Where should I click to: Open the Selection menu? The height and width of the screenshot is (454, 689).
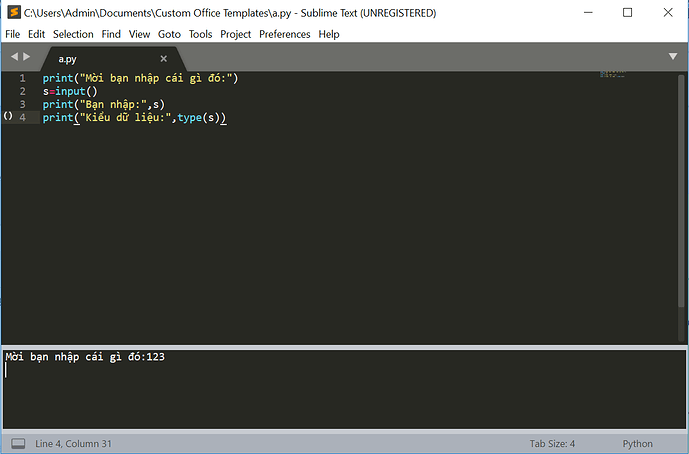(73, 34)
